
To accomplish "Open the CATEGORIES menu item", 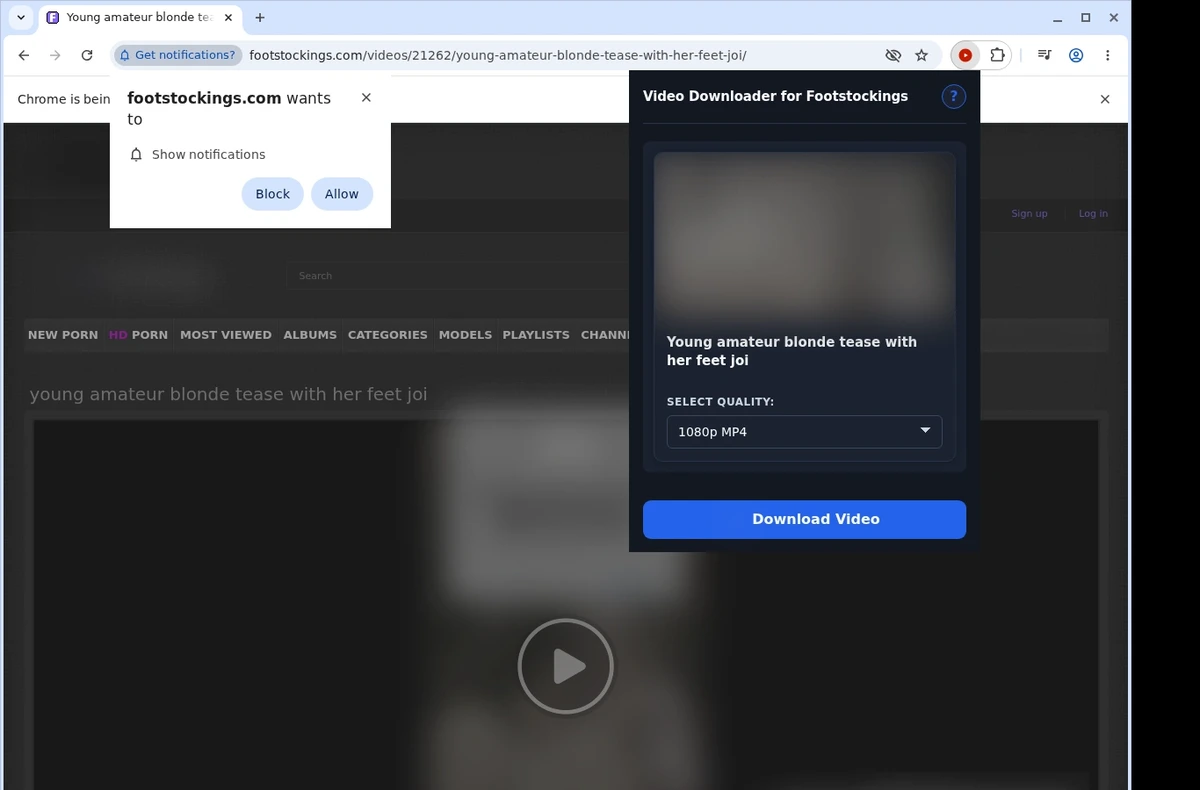I will (387, 335).
